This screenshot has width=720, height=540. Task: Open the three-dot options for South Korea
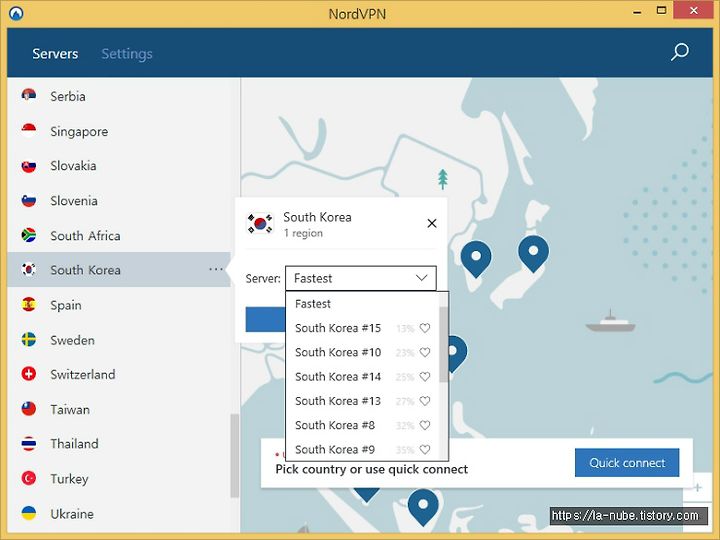click(x=215, y=269)
